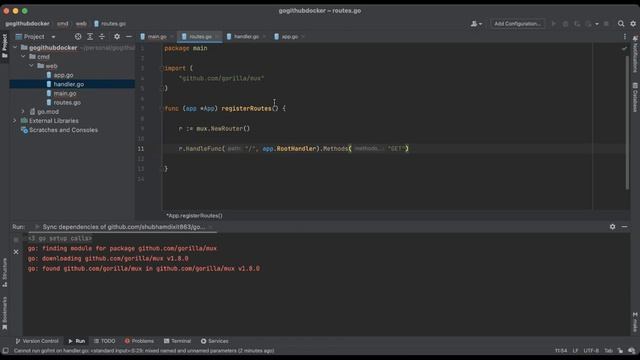Click cmd breadcrumb in navigation bar
Viewport: 640px width, 360px height.
click(x=62, y=24)
